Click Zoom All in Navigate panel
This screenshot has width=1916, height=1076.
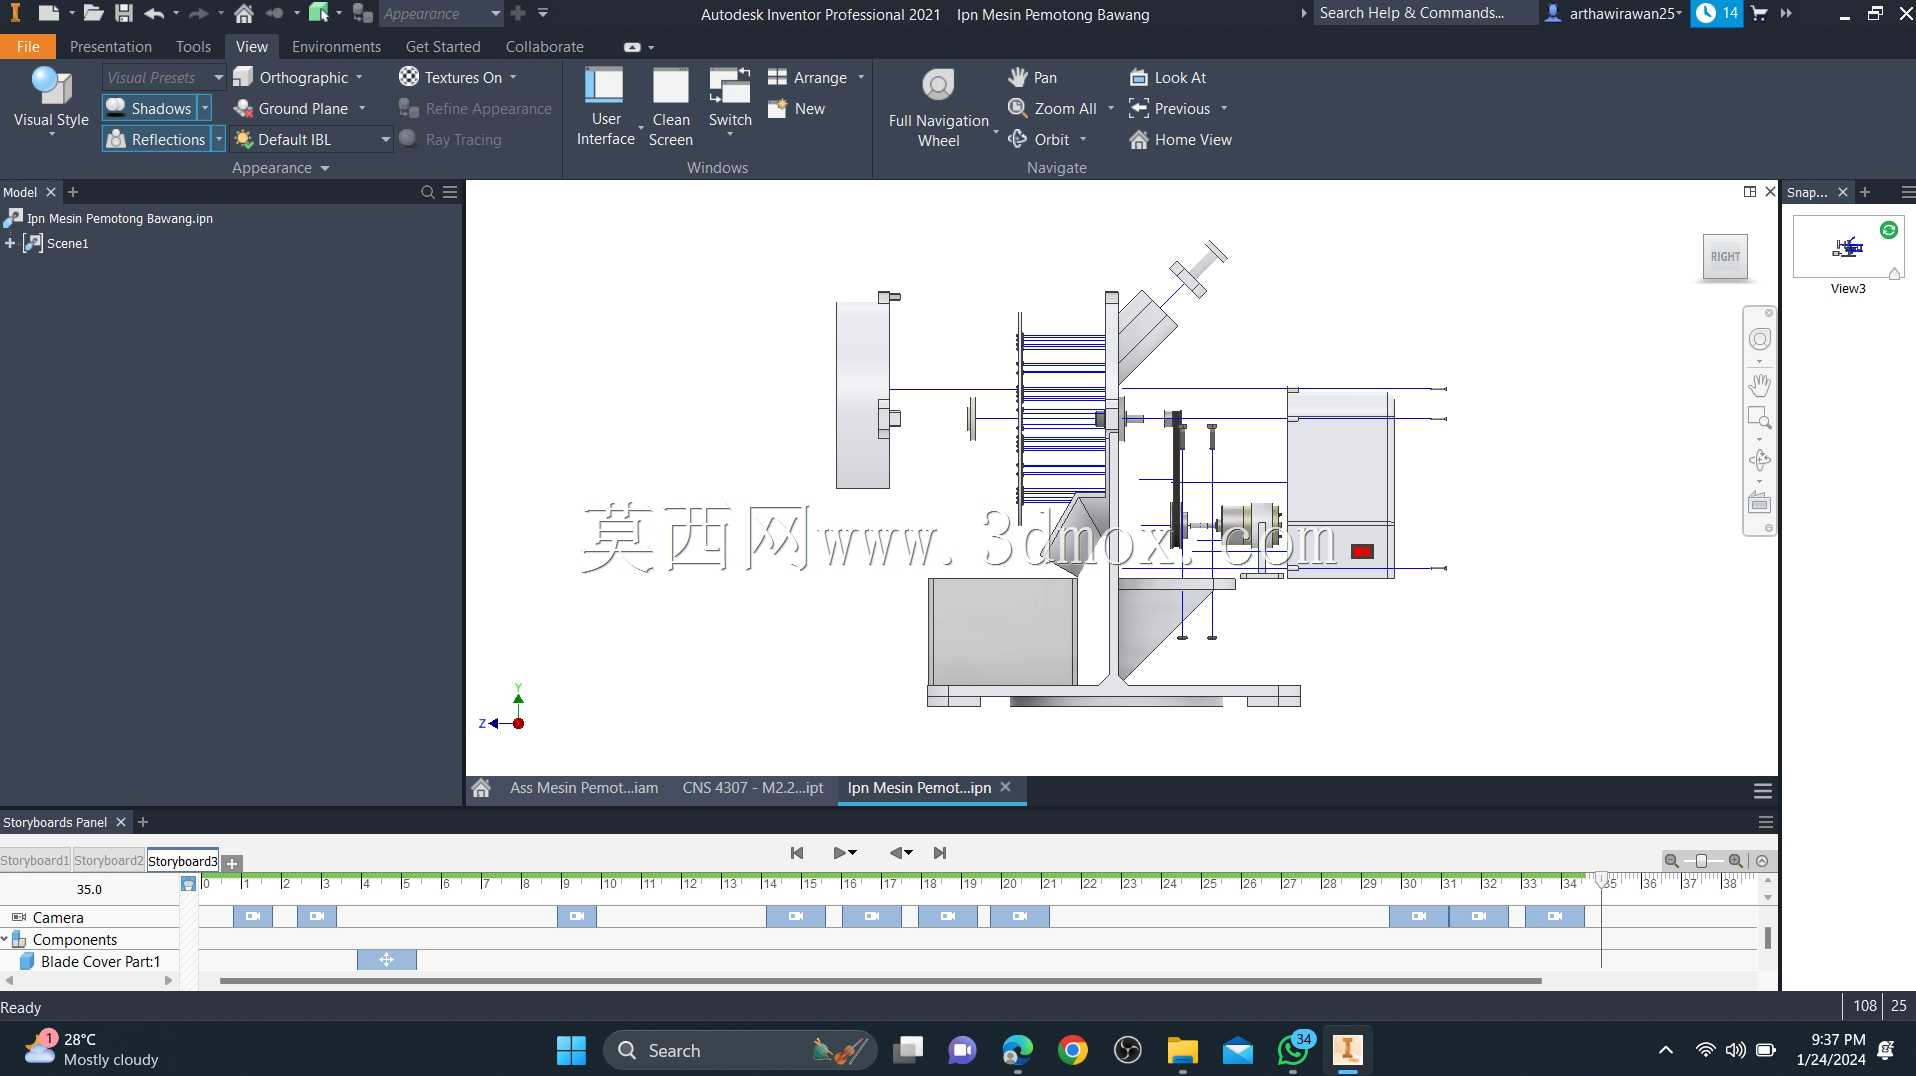click(x=1053, y=108)
